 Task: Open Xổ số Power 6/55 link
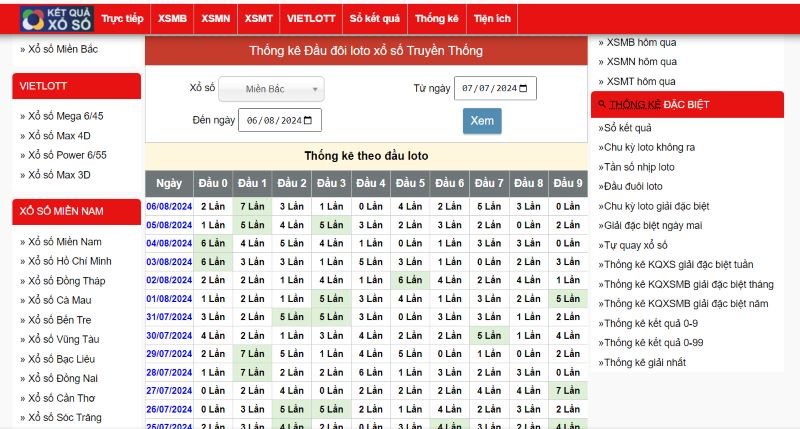67,155
